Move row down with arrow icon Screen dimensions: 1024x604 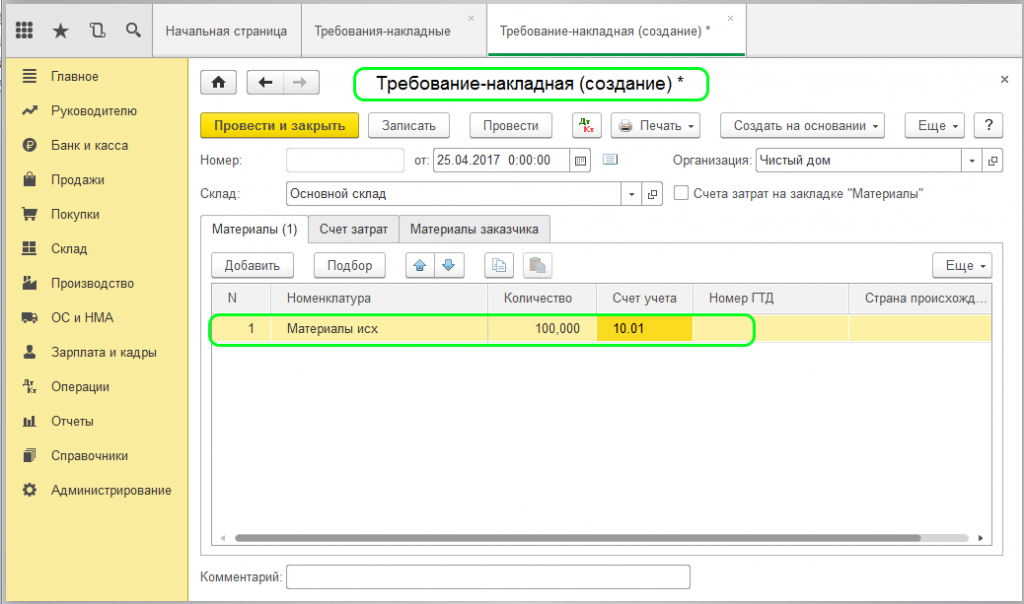(x=449, y=265)
